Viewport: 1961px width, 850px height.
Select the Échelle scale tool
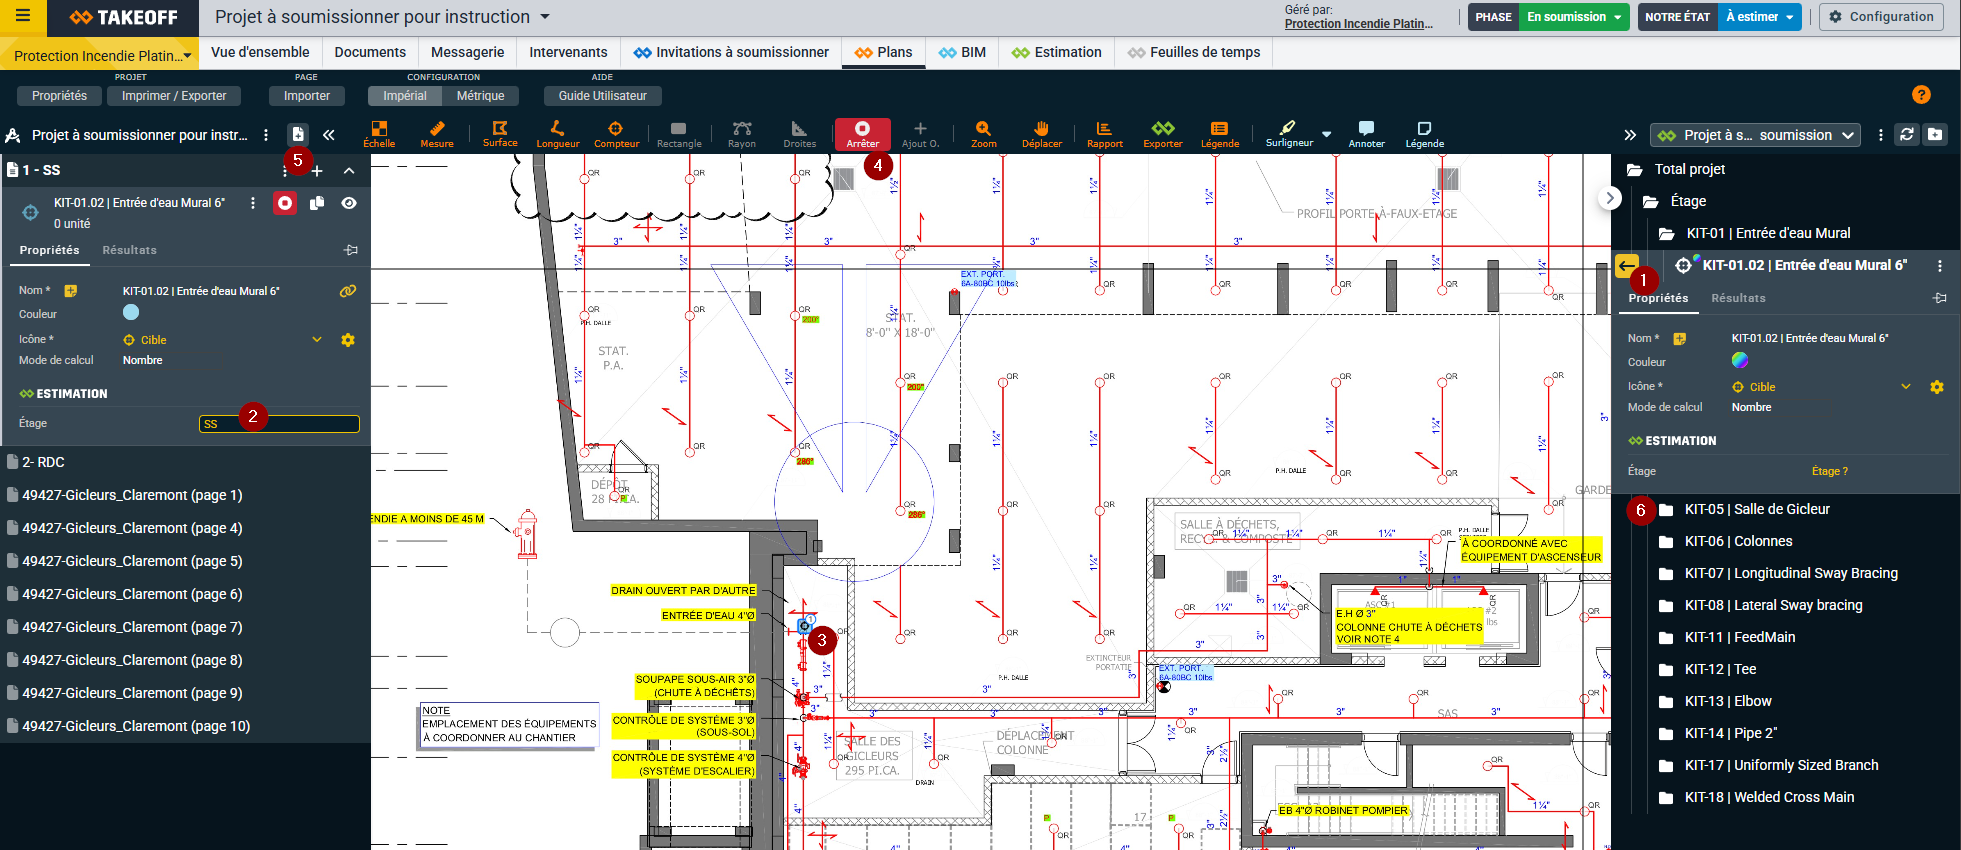[x=379, y=134]
